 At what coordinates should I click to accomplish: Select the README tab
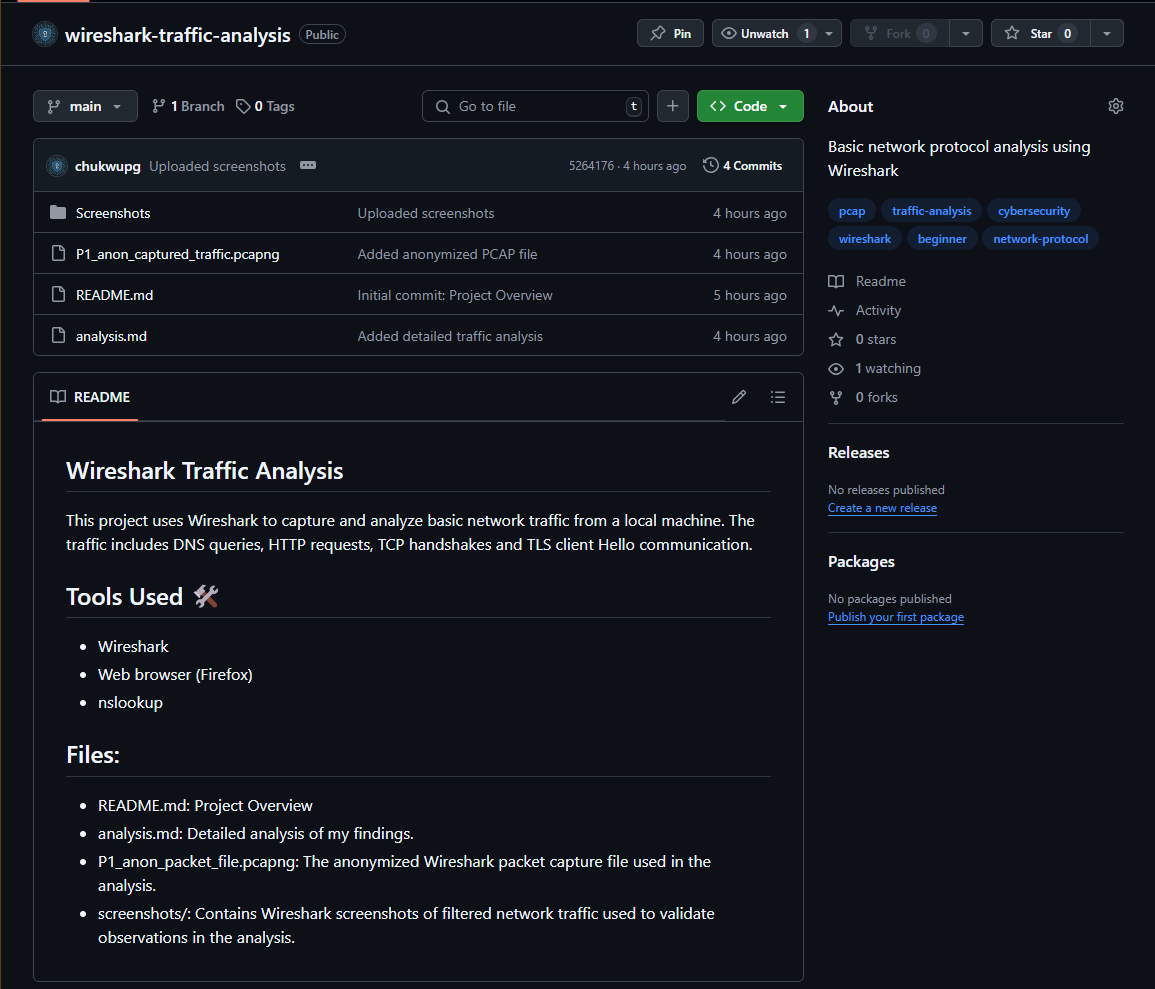(x=90, y=397)
